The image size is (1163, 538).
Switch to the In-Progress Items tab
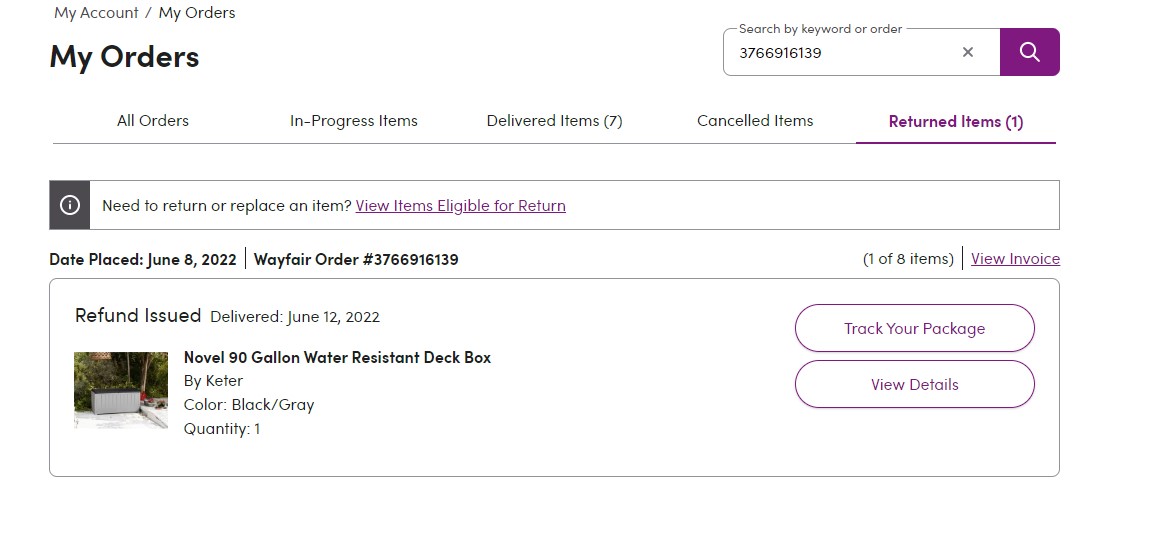tap(354, 120)
